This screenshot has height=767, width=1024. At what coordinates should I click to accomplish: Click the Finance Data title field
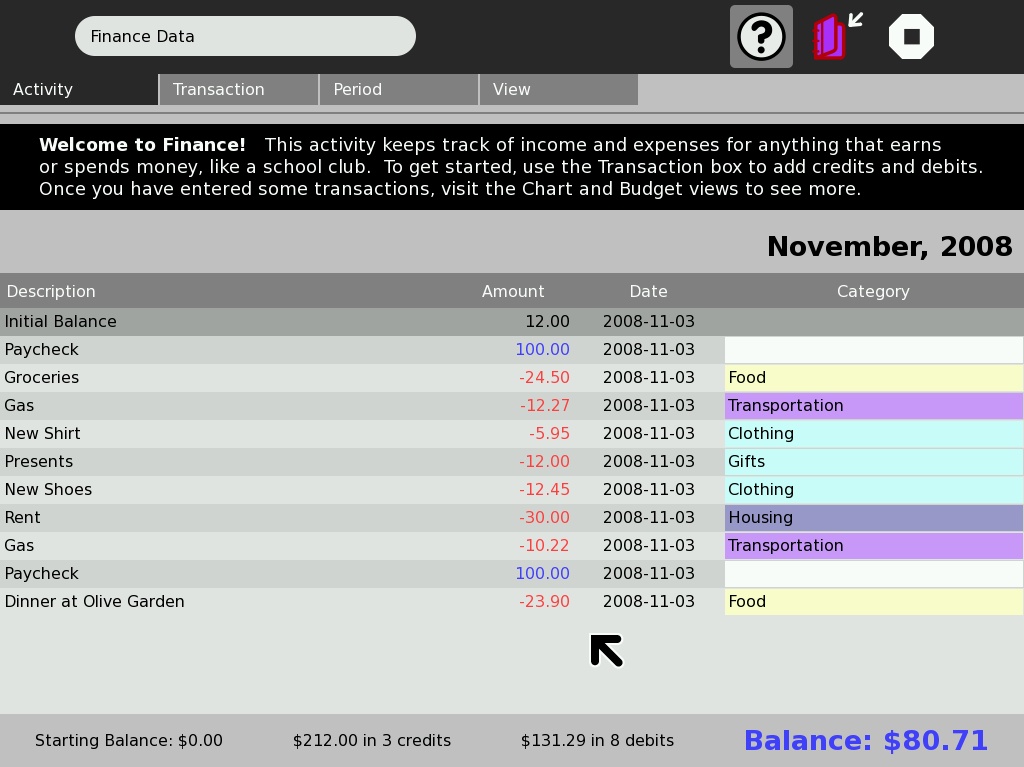[x=245, y=36]
